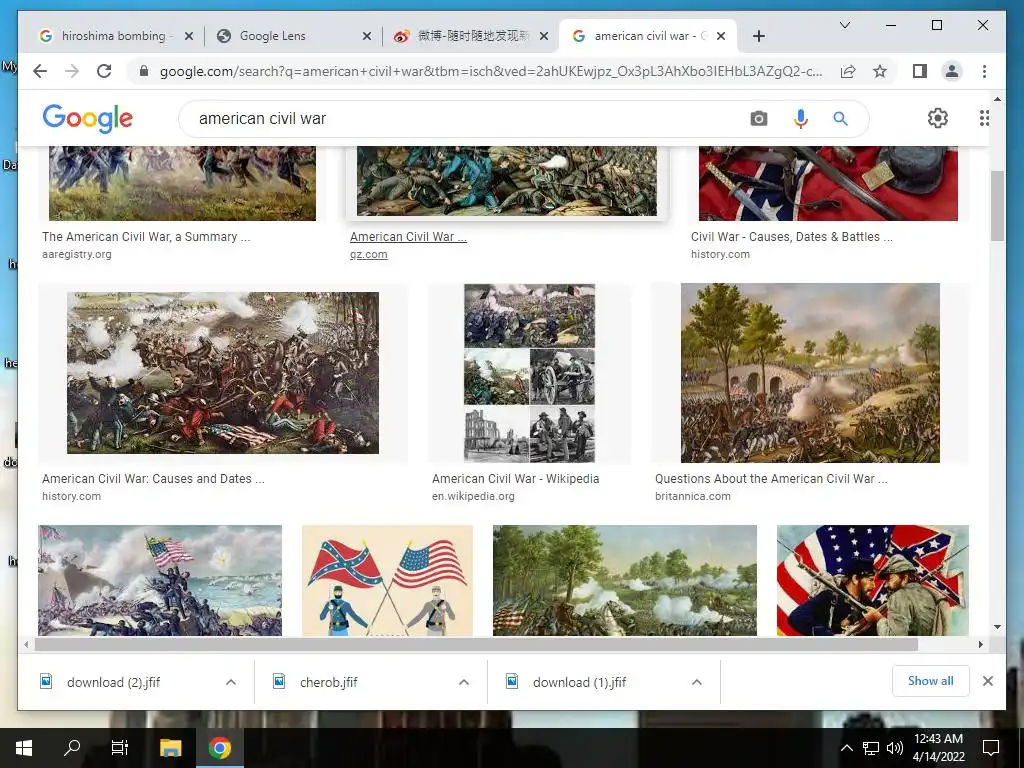This screenshot has width=1024, height=768.
Task: Expand options for download (1).jfif
Action: click(697, 682)
